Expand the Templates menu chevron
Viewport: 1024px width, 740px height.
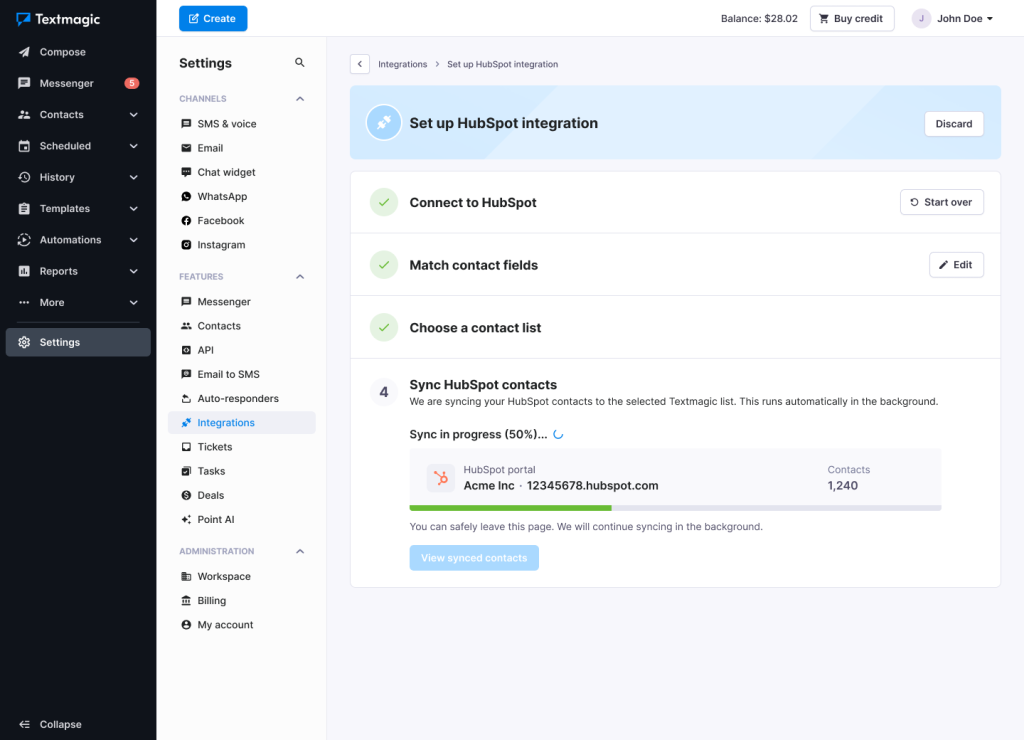coord(133,208)
